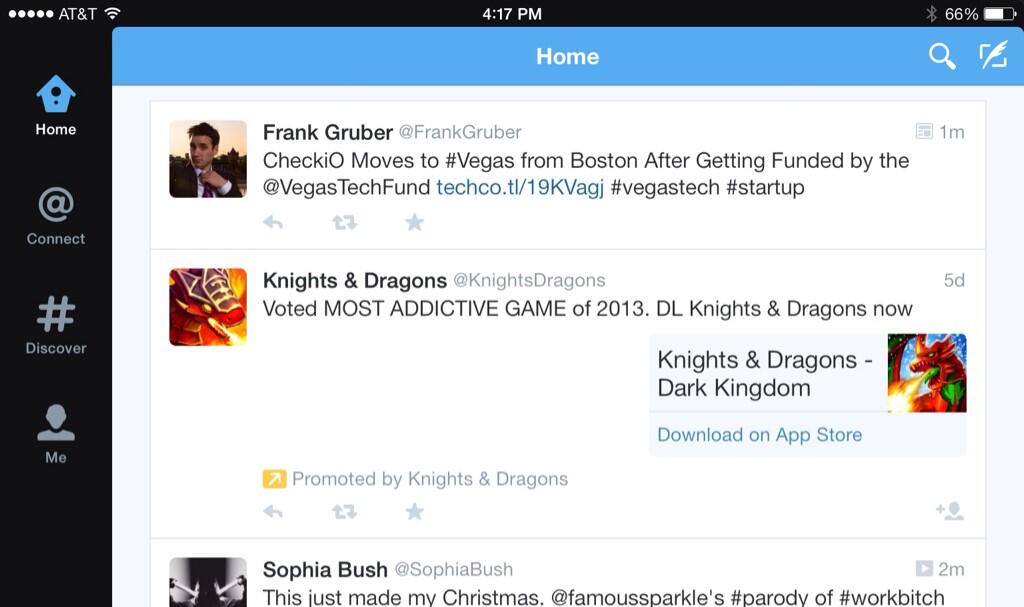Retweet Frank Gruber's tweet
Viewport: 1024px width, 607px height.
pyautogui.click(x=344, y=222)
